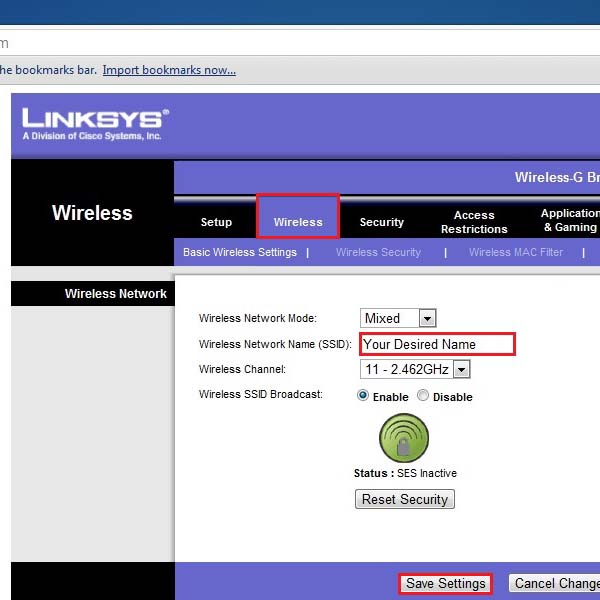This screenshot has height=600, width=600.
Task: Click the Import bookmarks now link
Action: pyautogui.click(x=169, y=70)
